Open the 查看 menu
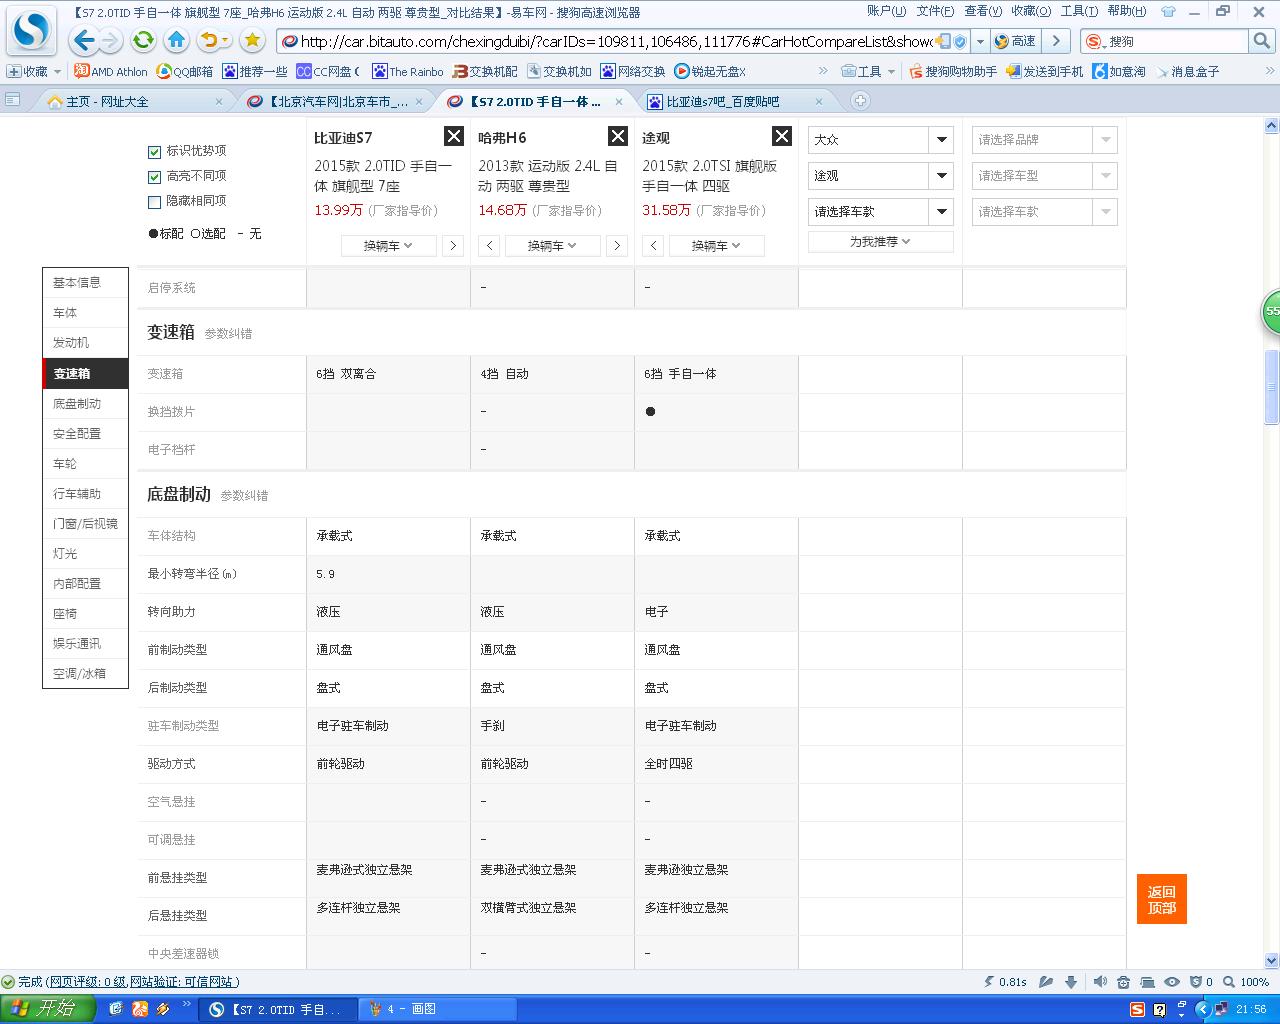Image resolution: width=1280 pixels, height=1024 pixels. click(983, 11)
